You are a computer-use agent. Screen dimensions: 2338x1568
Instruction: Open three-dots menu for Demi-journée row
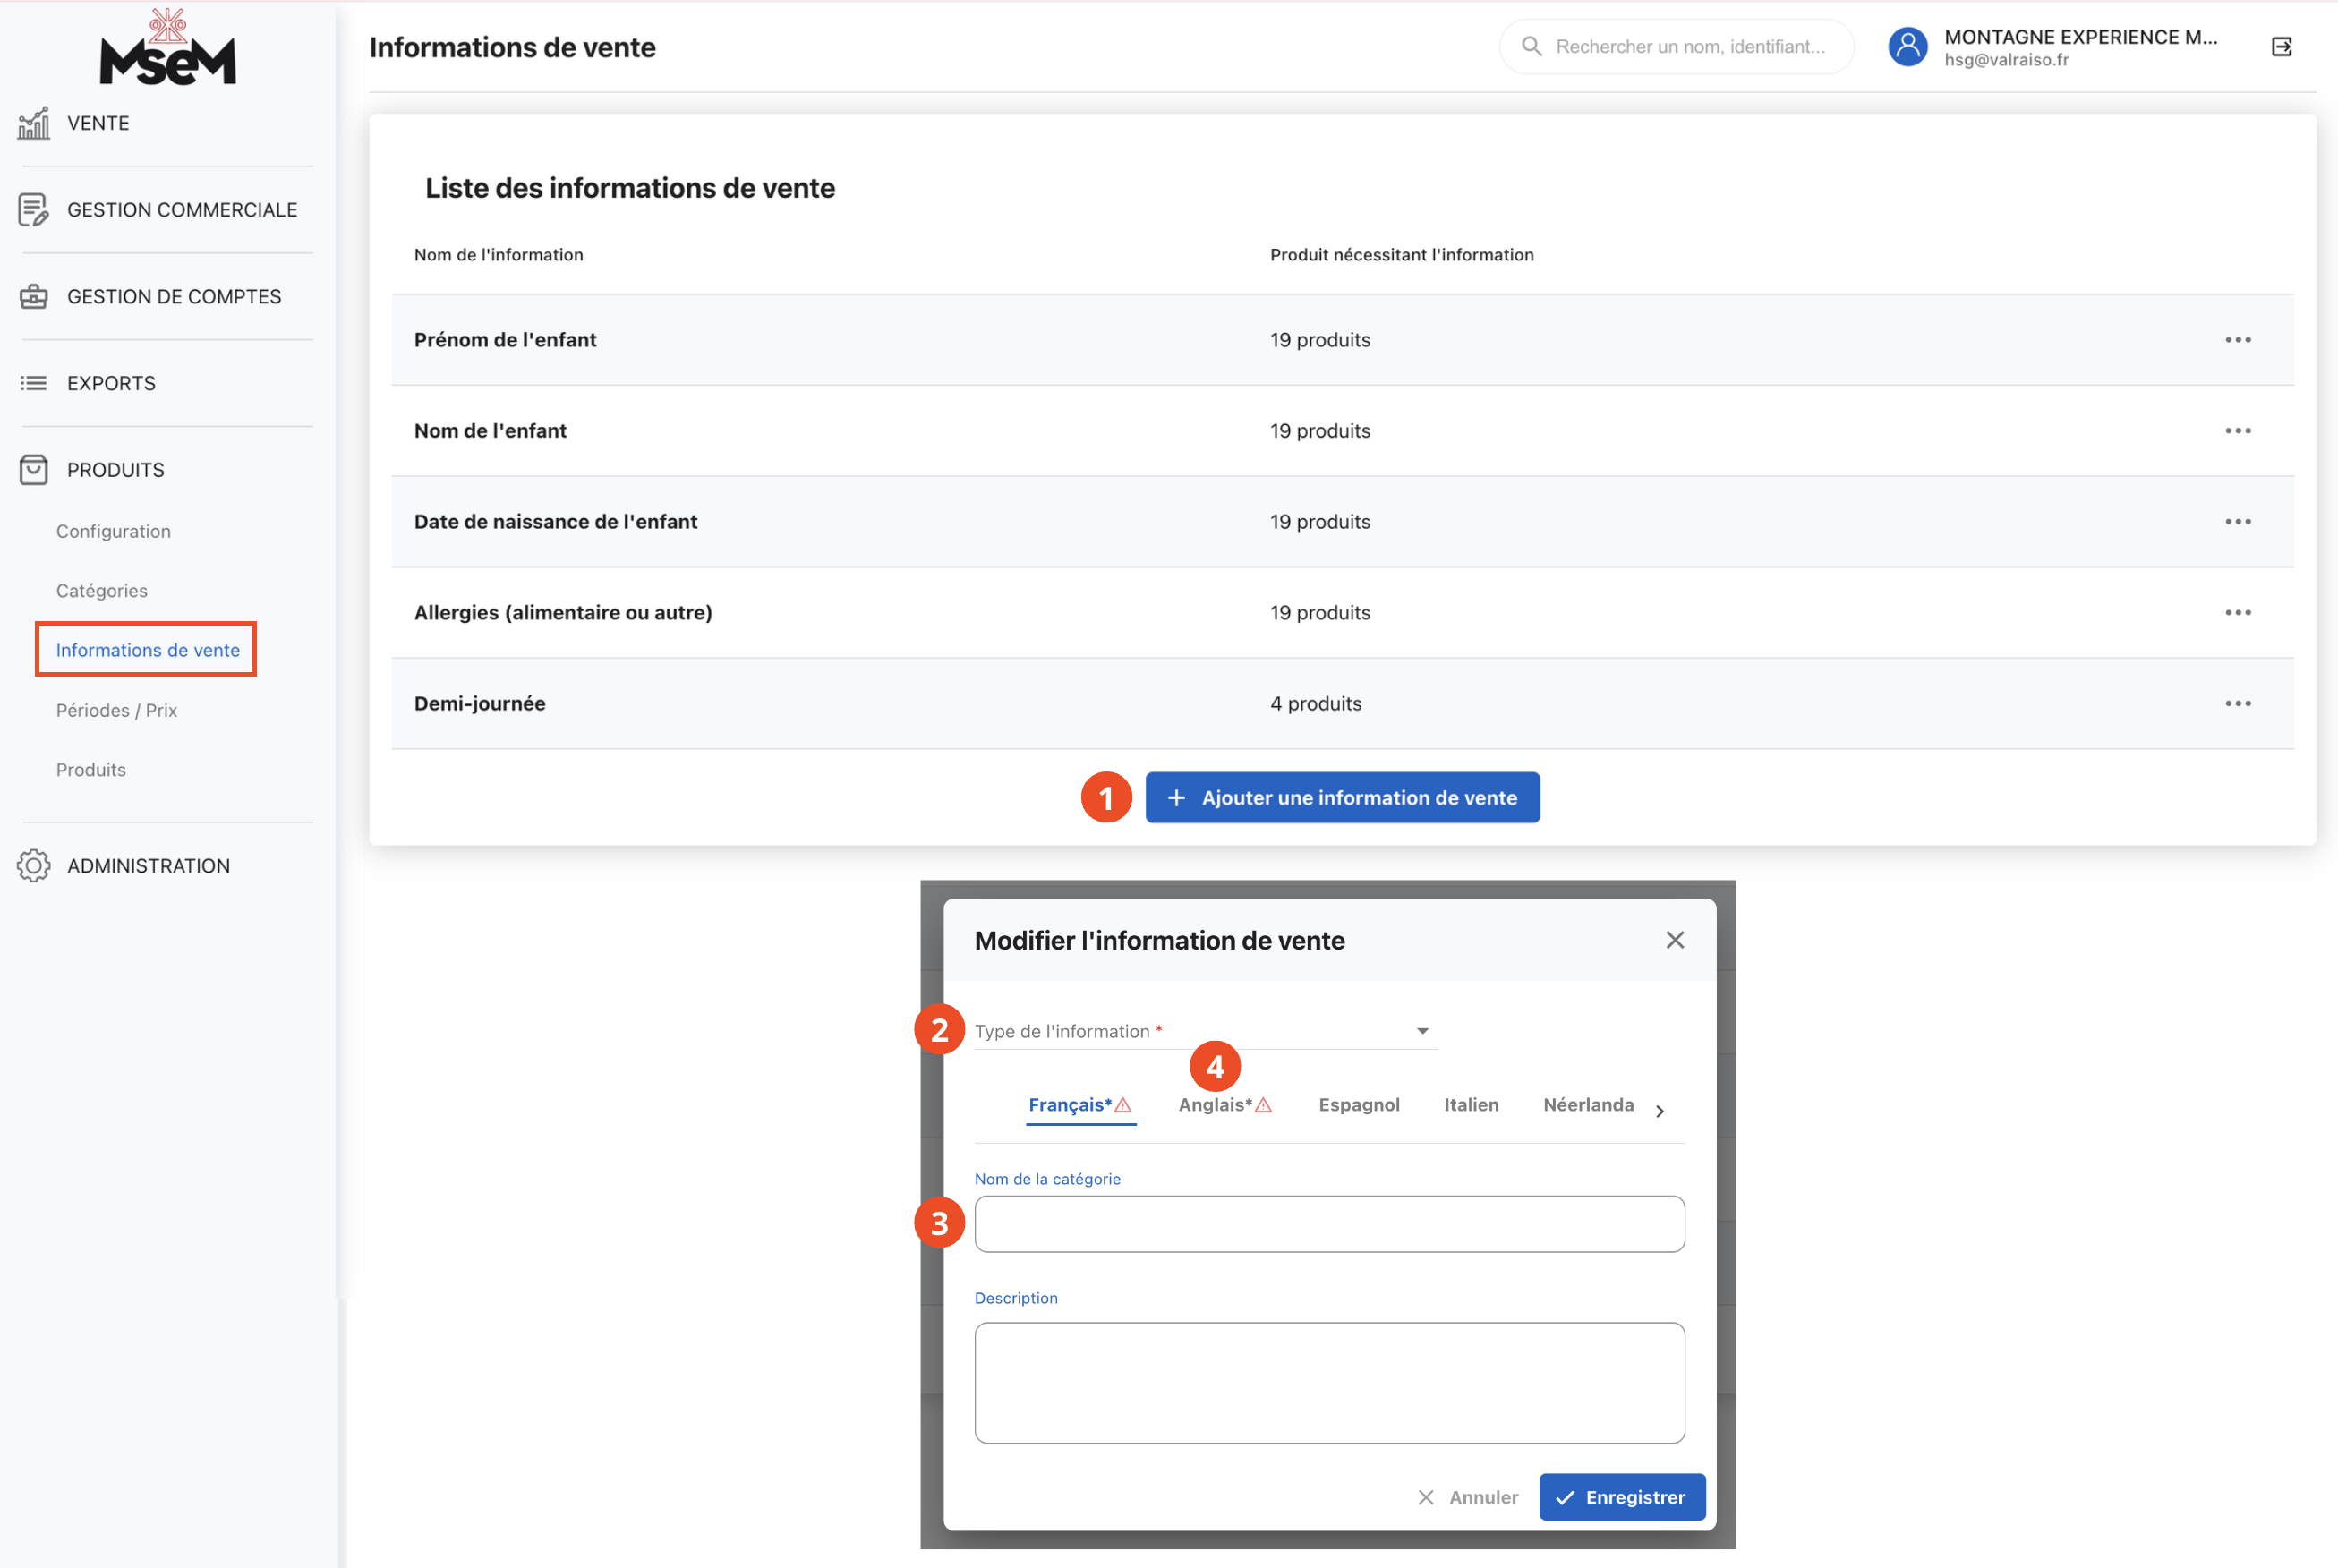2237,704
